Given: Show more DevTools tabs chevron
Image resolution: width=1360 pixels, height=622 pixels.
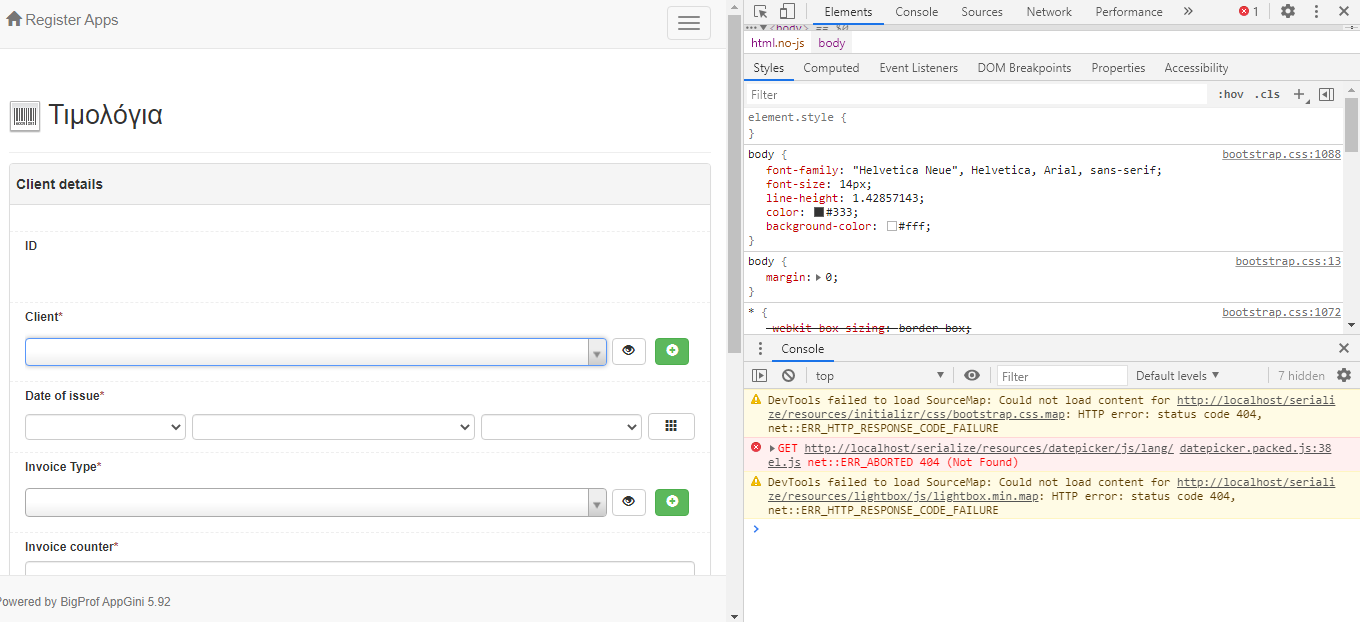Looking at the screenshot, I should [1188, 12].
